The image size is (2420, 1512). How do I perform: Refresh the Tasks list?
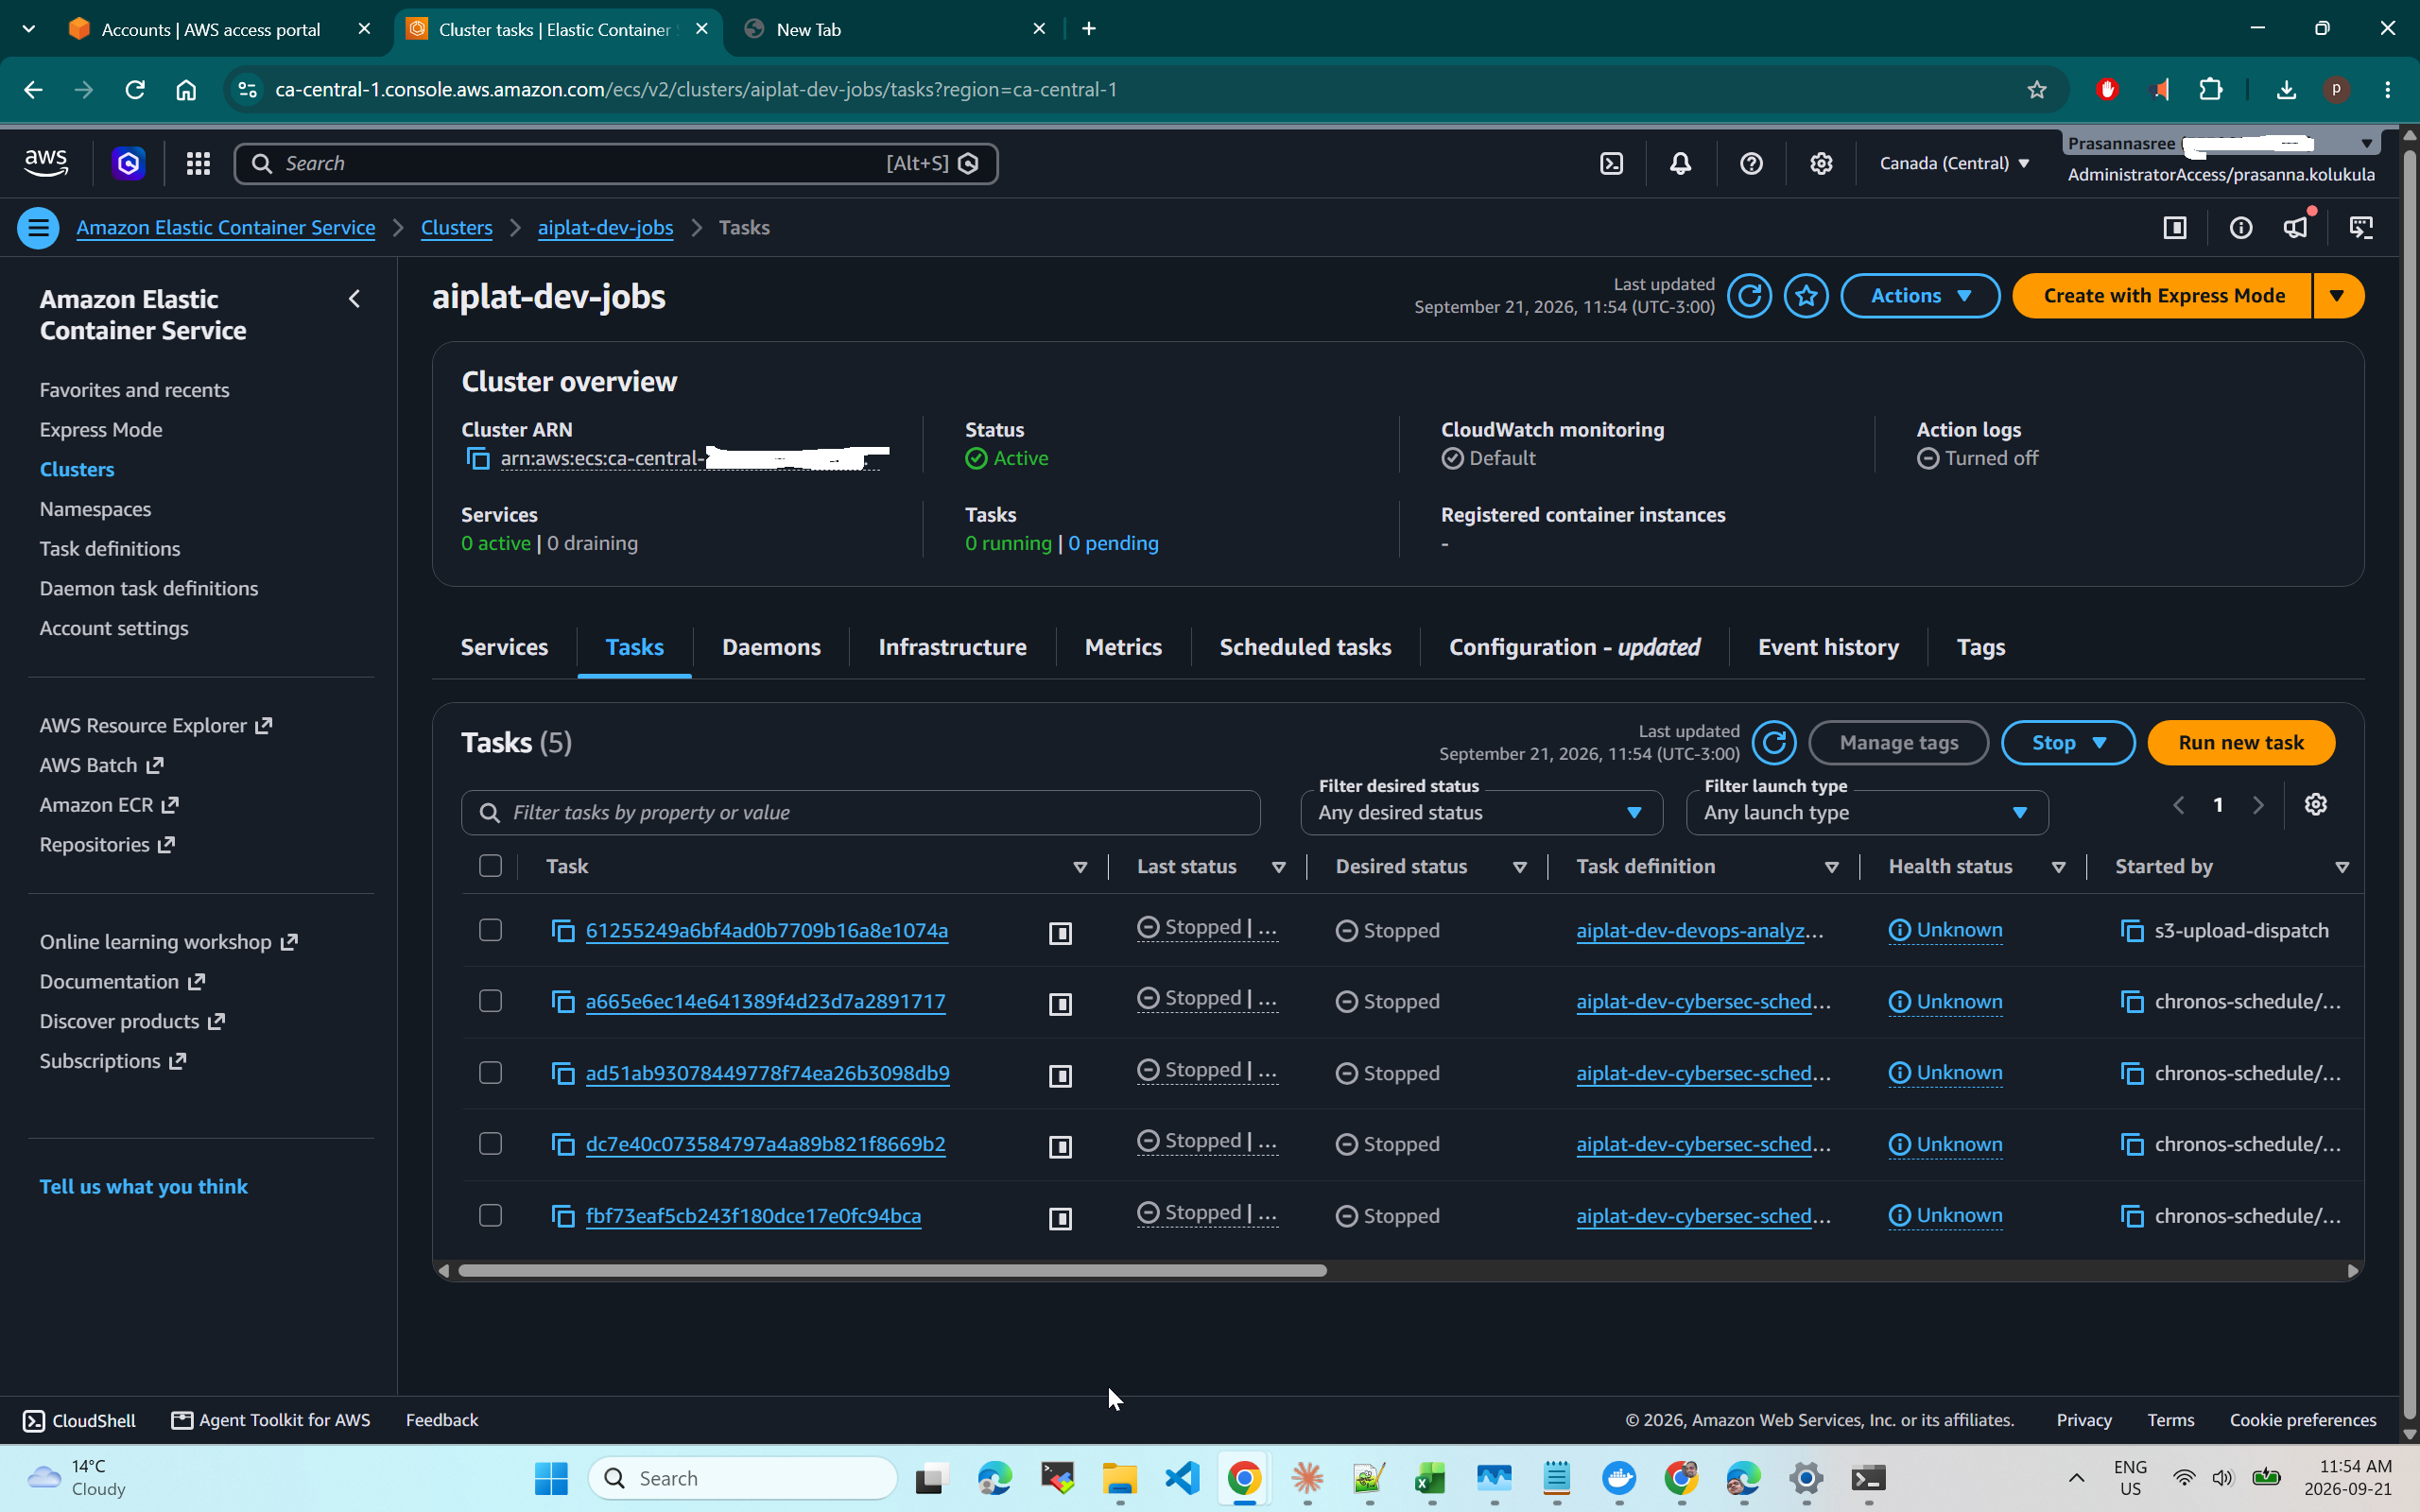pos(1774,743)
